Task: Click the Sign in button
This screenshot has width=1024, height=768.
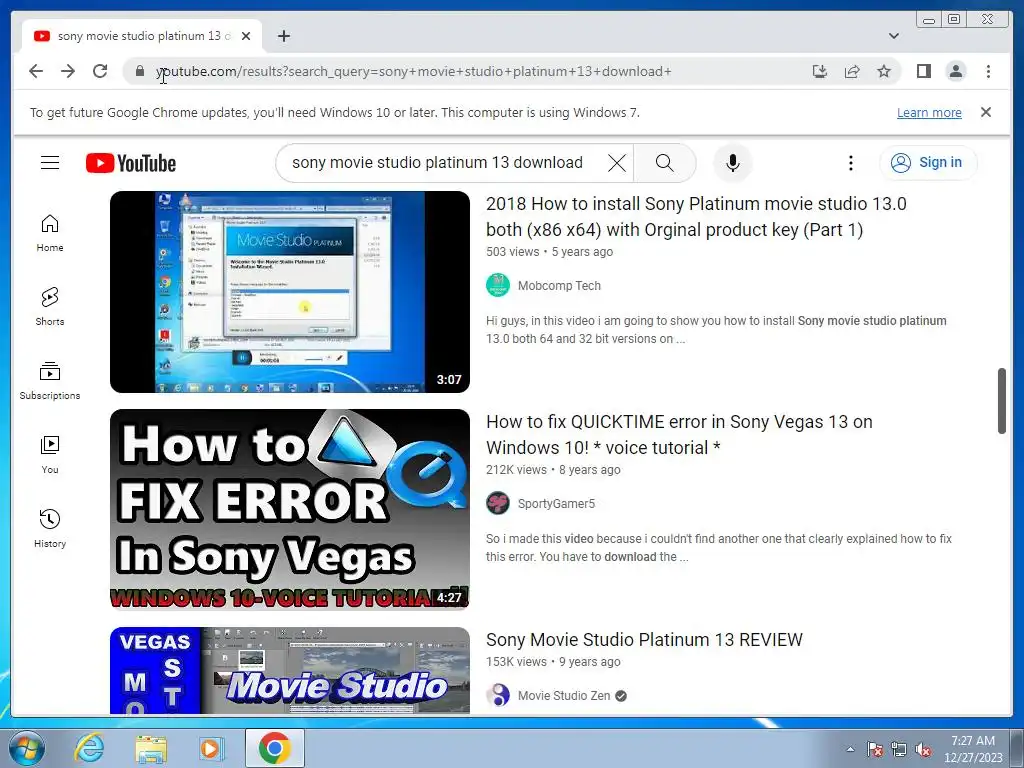Action: pos(928,163)
